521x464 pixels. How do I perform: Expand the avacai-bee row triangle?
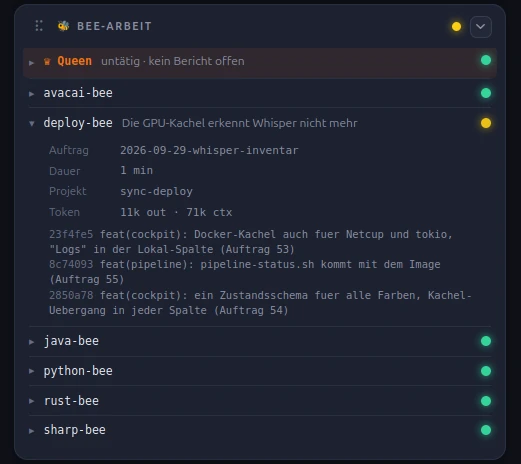(x=31, y=94)
